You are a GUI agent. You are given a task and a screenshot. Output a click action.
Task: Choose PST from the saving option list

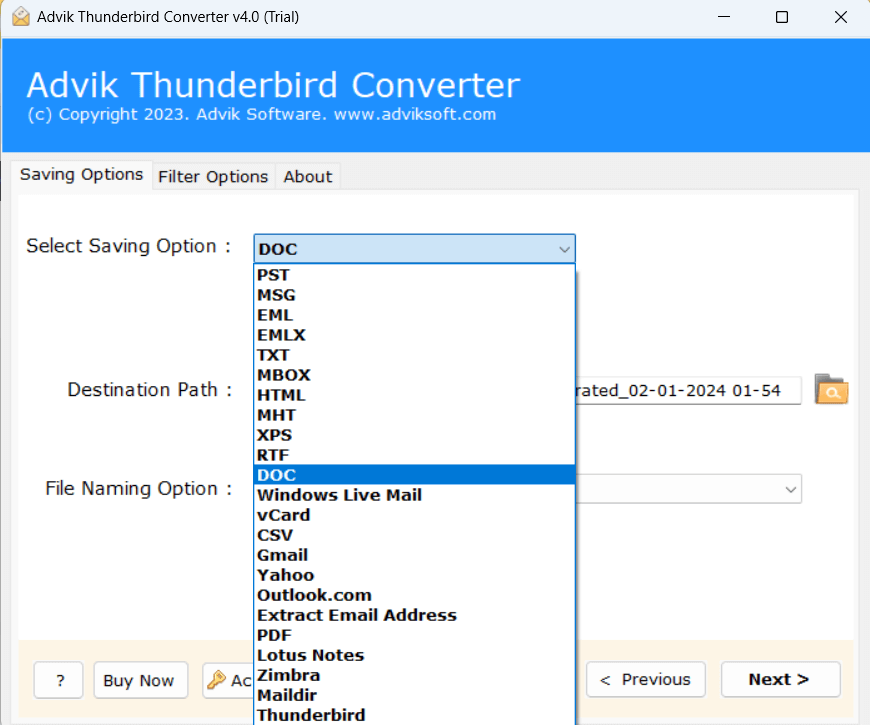(x=414, y=275)
